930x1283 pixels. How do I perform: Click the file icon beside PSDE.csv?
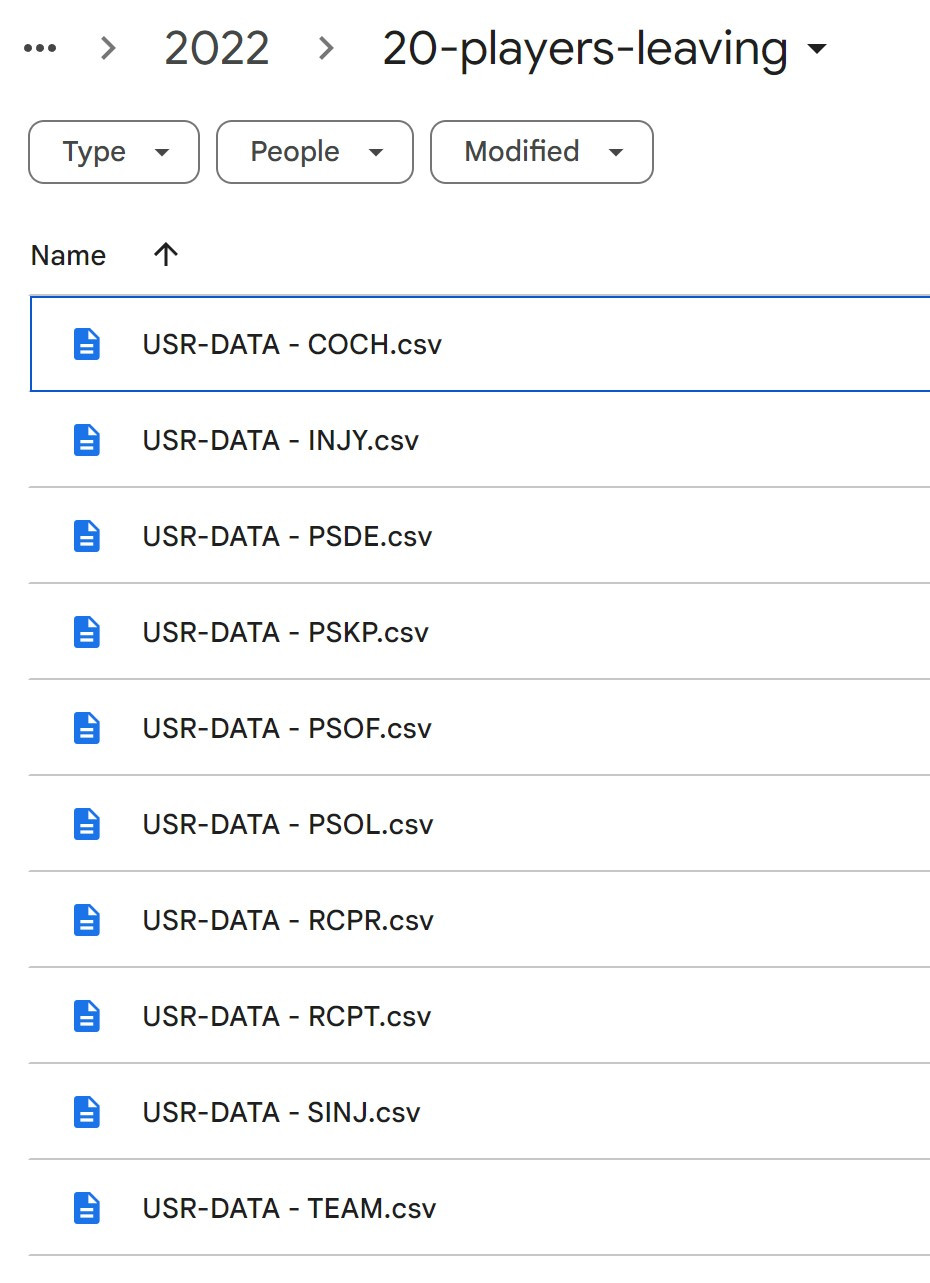tap(87, 537)
